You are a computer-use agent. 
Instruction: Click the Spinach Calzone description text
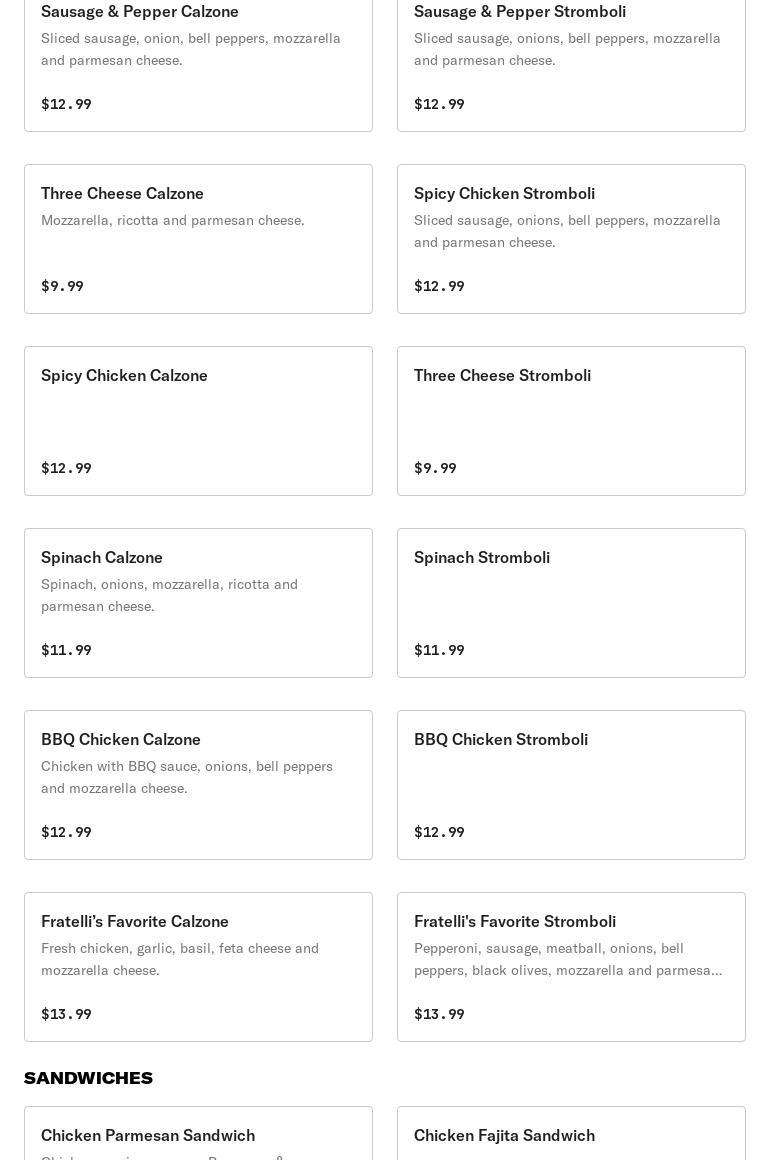[169, 595]
